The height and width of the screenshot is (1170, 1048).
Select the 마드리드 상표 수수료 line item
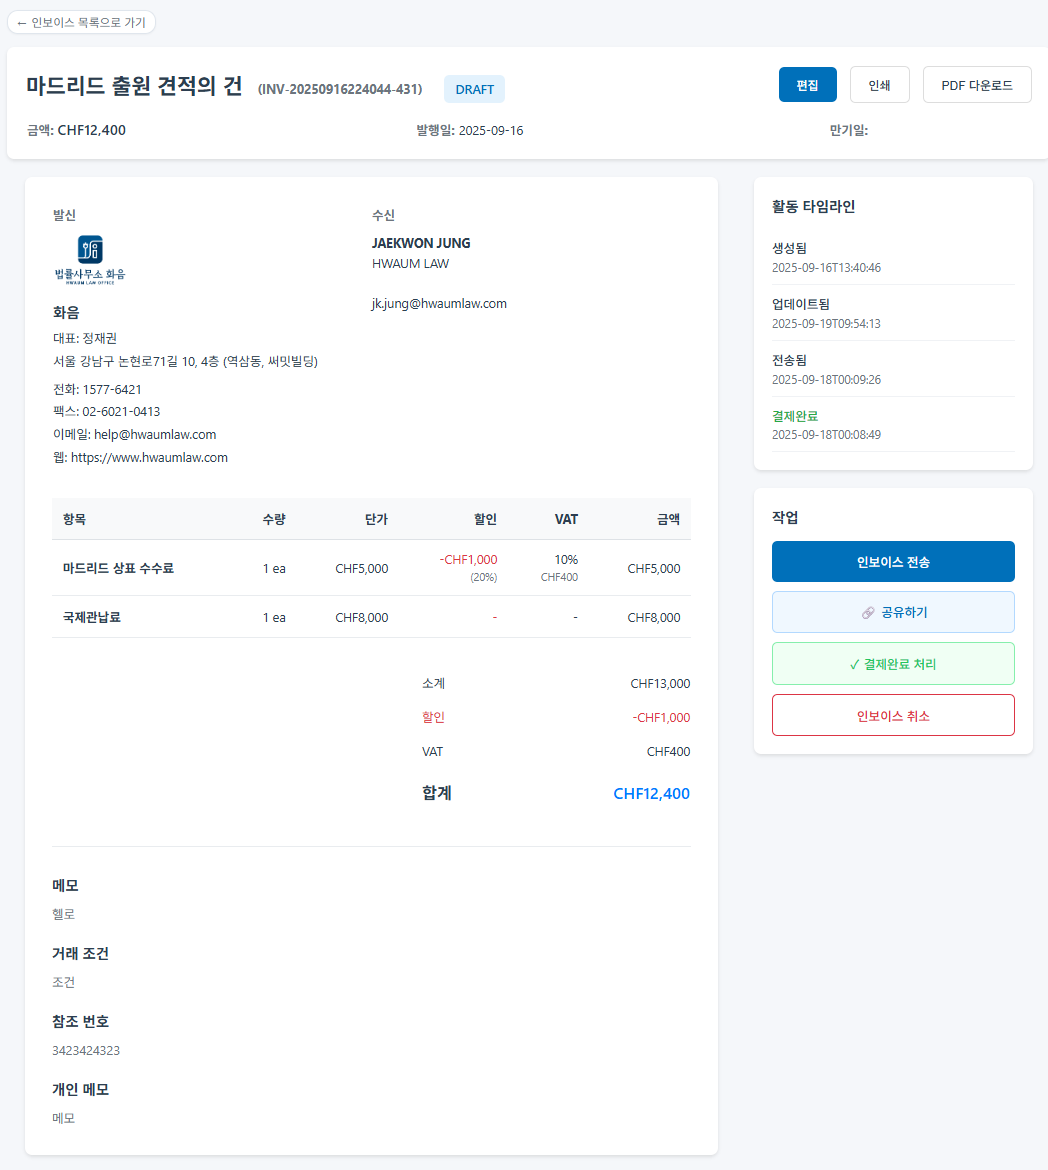118,568
